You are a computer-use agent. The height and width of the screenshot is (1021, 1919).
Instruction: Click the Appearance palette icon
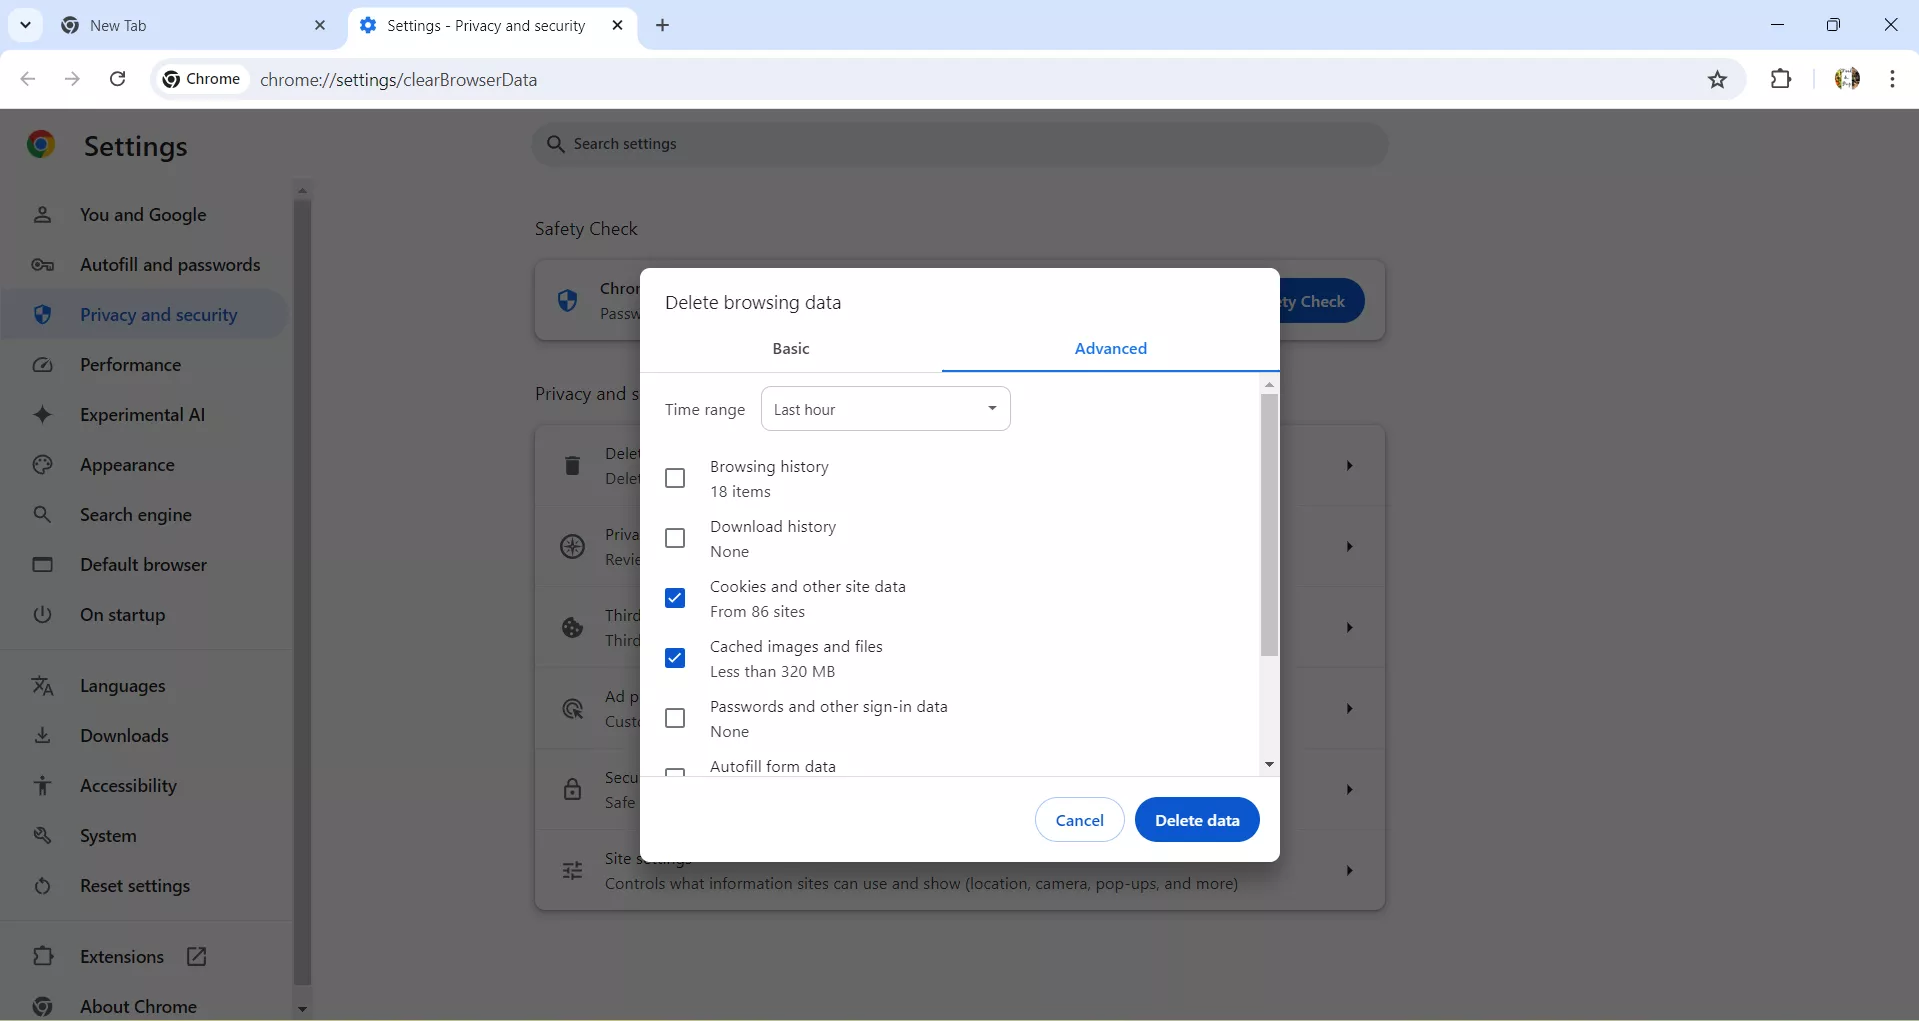click(x=41, y=465)
